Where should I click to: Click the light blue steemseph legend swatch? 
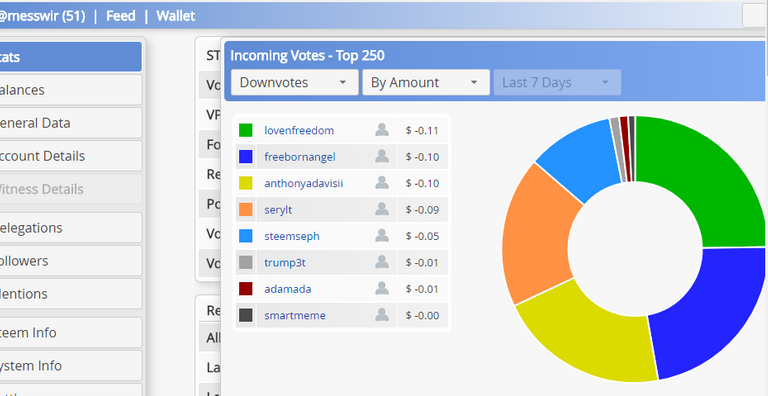(x=245, y=236)
